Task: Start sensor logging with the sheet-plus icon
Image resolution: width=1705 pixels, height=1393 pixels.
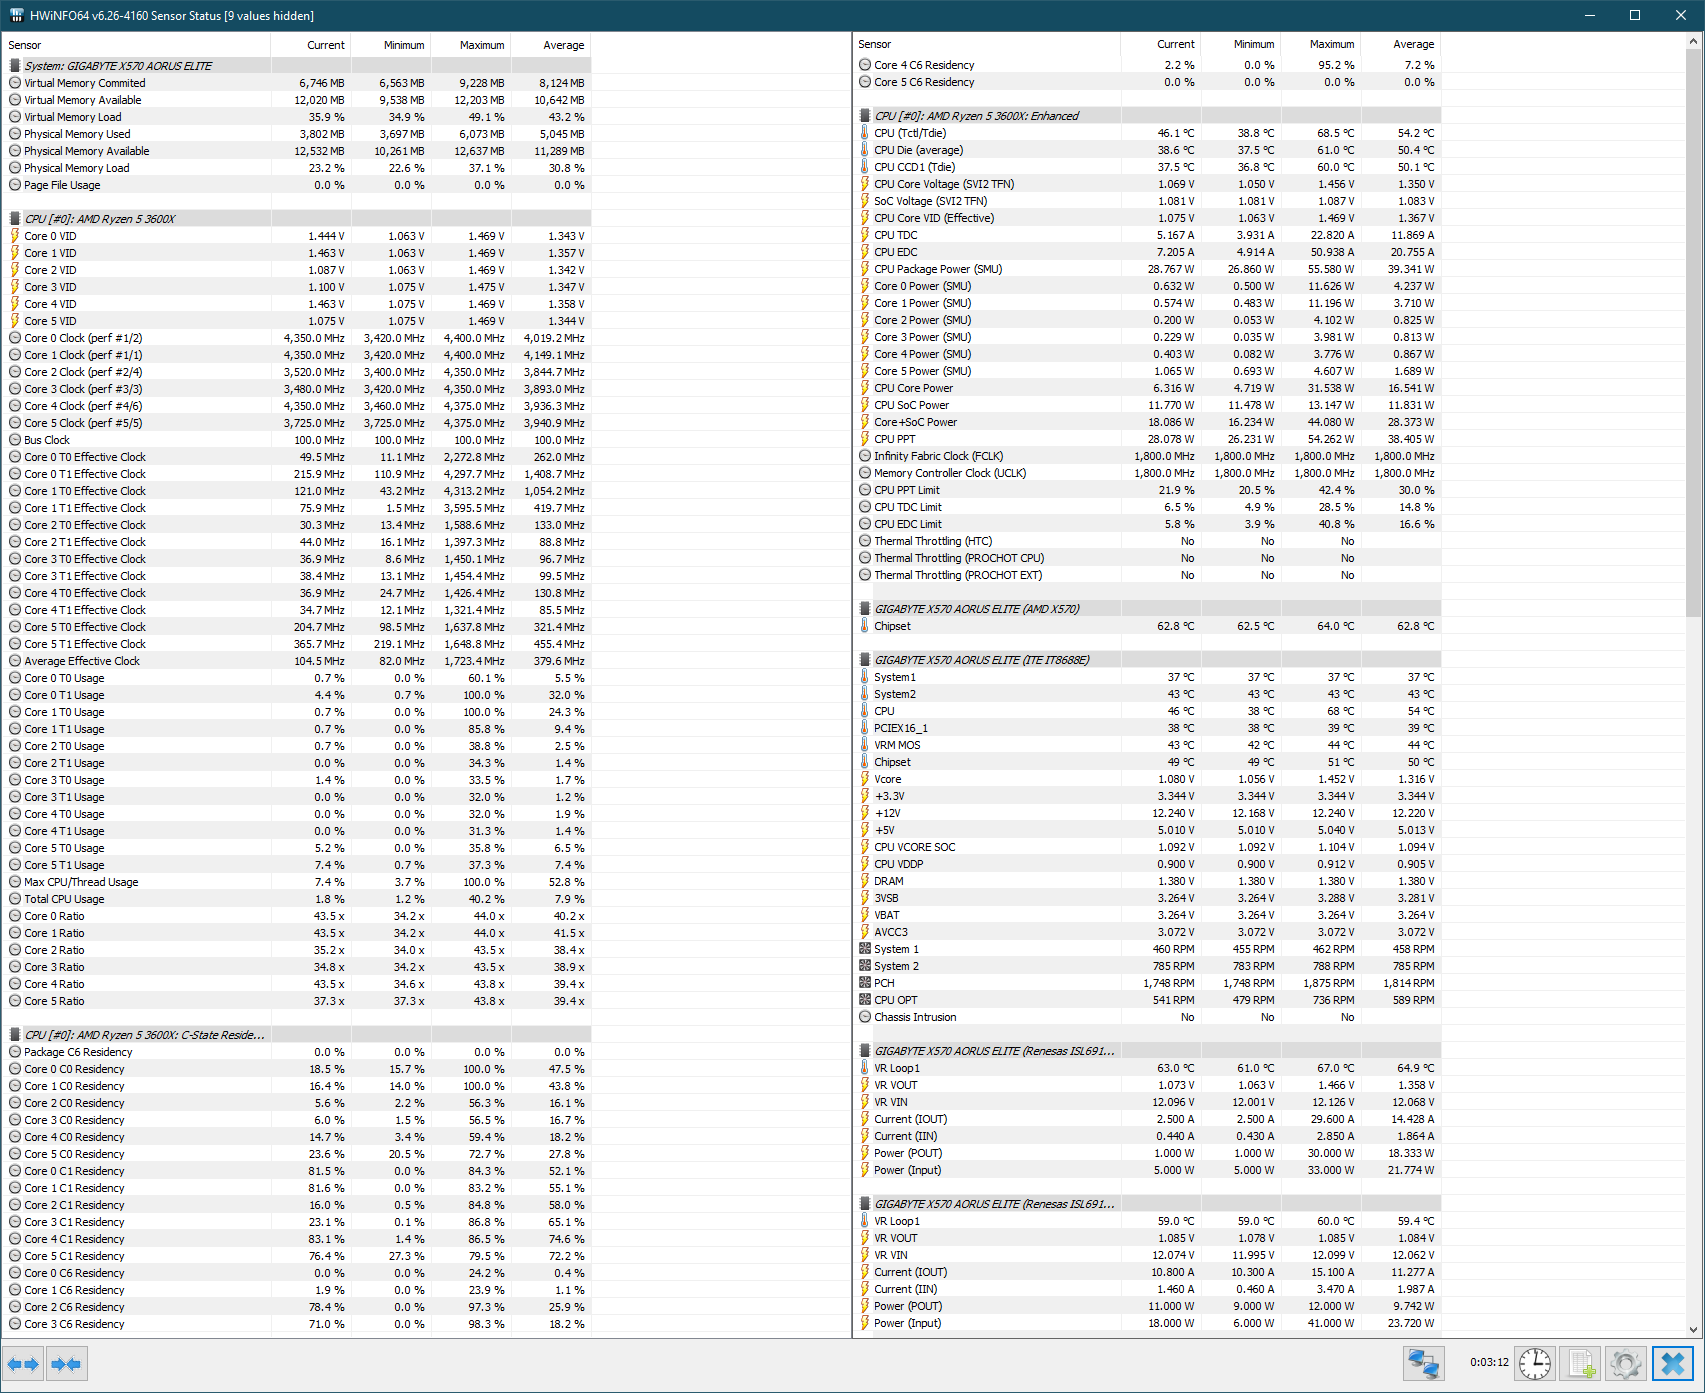Action: pos(1580,1364)
